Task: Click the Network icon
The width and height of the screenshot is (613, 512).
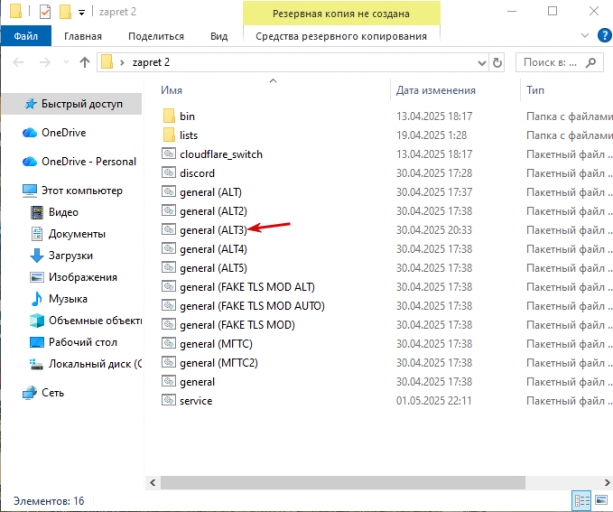Action: pos(30,393)
